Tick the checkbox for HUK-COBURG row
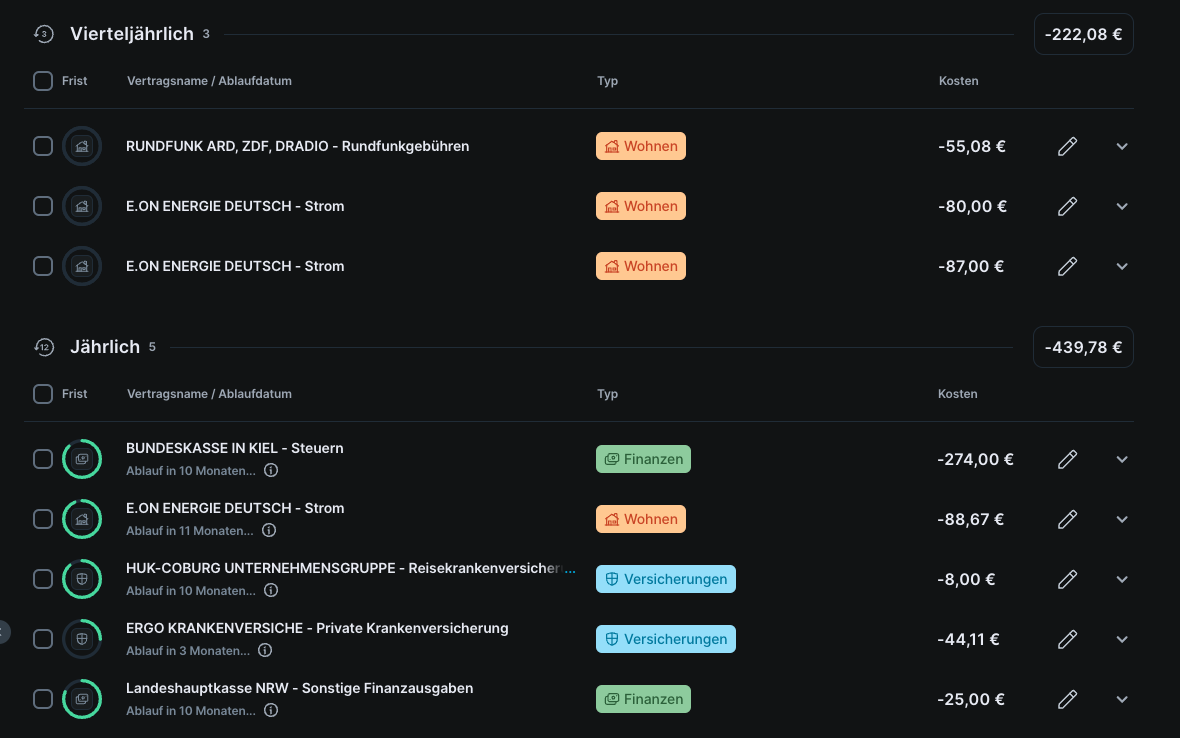This screenshot has width=1180, height=738. 43,579
